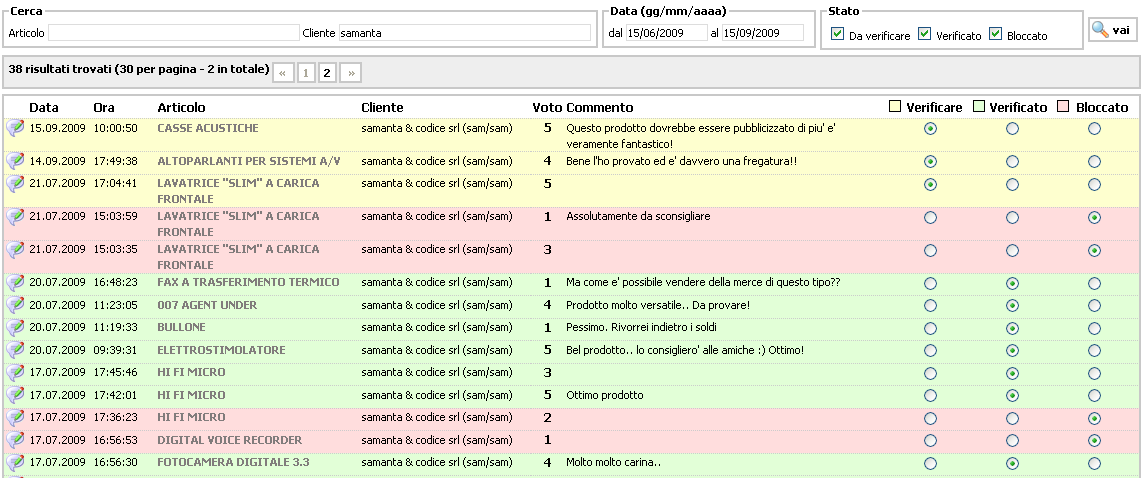
Task: Open comment icon for ELETTROSTIMOLATORE row
Action: 15,350
